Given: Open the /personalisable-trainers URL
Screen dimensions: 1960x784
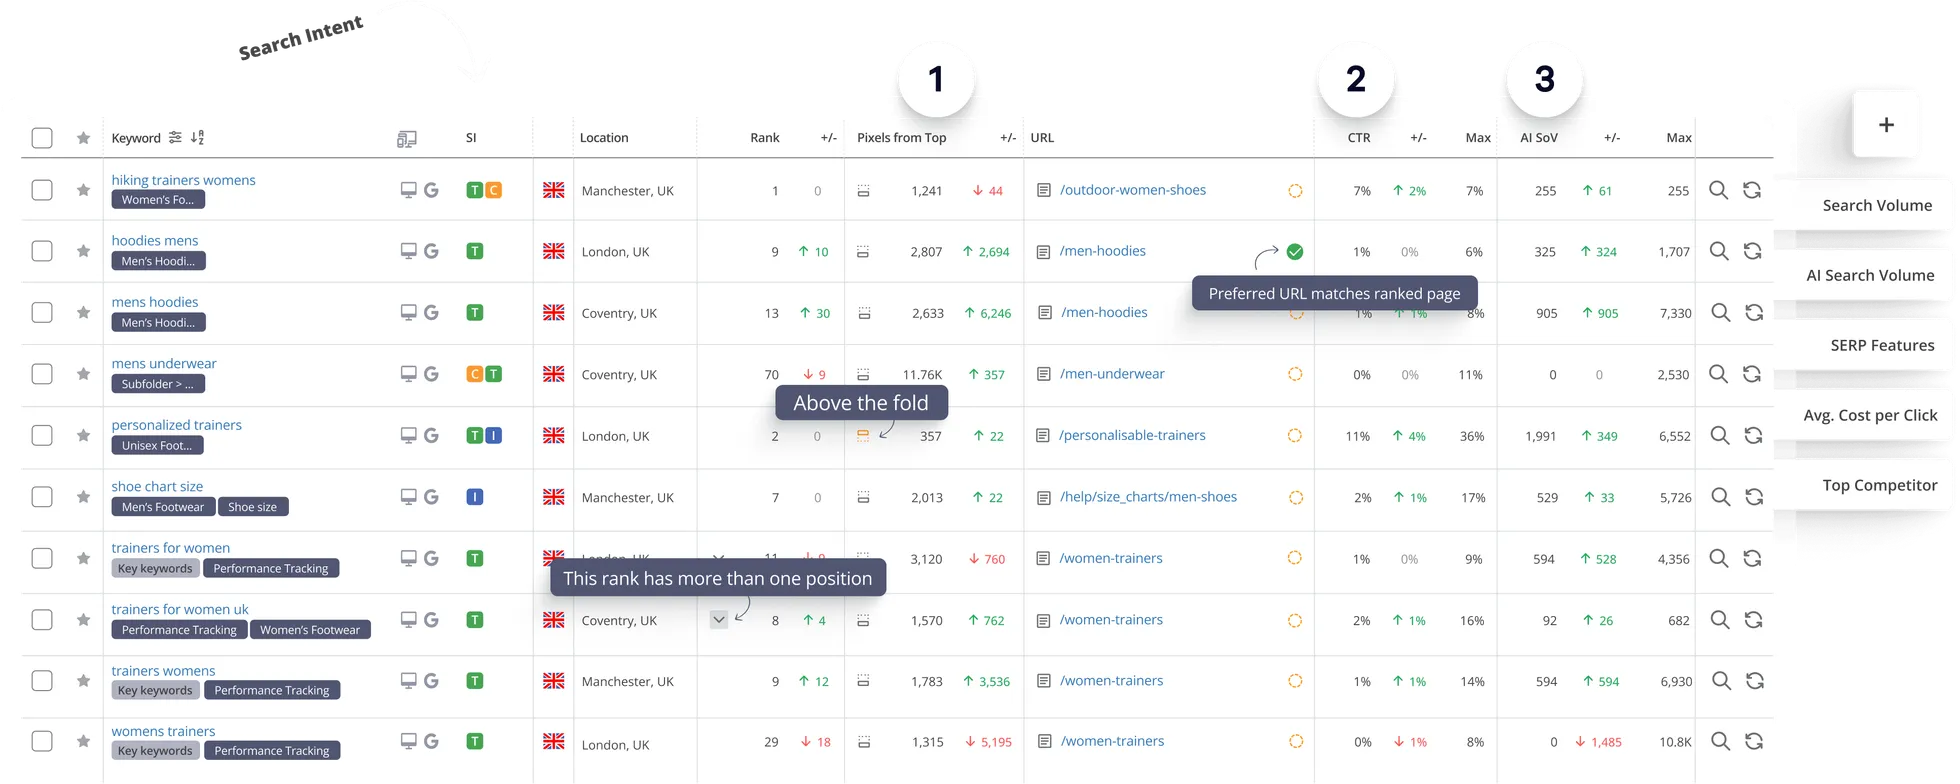Looking at the screenshot, I should [x=1132, y=435].
